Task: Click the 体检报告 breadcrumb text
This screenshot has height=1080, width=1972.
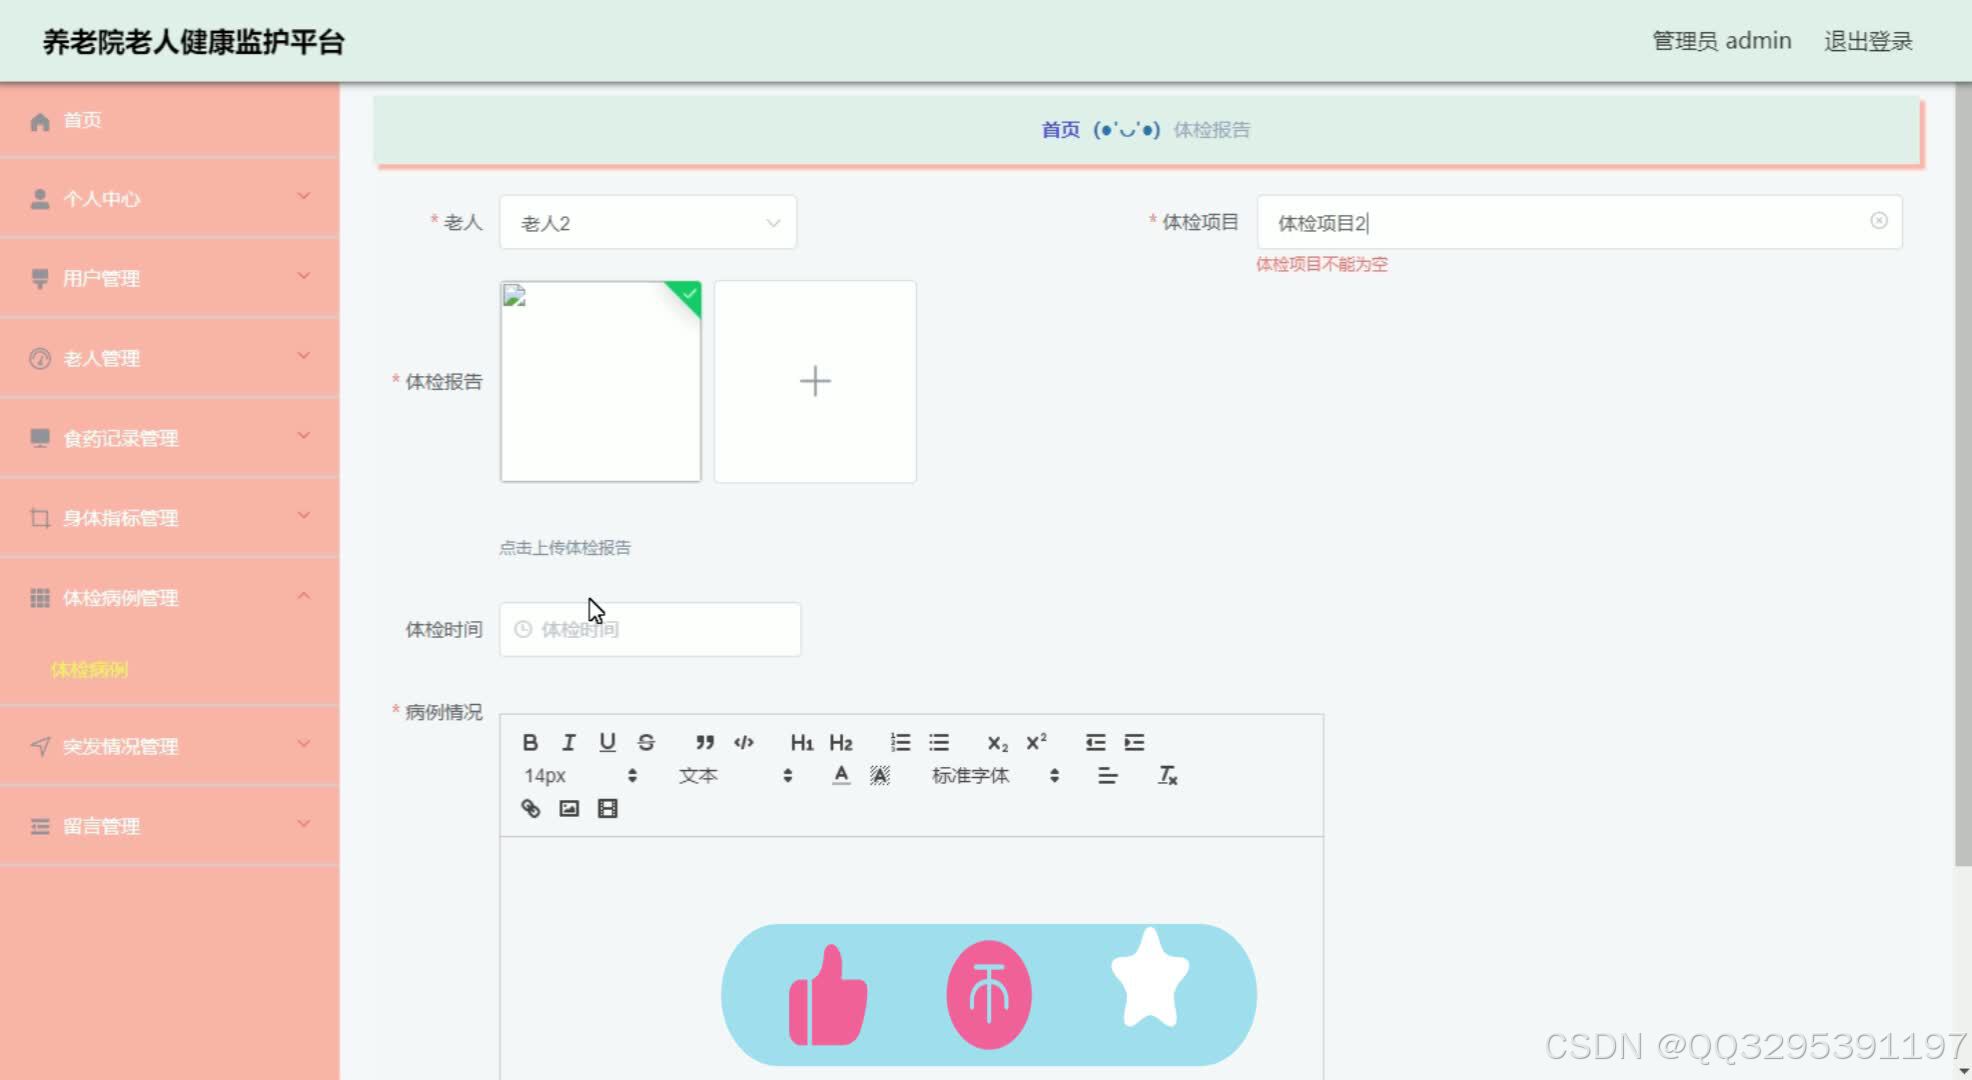Action: click(x=1211, y=130)
